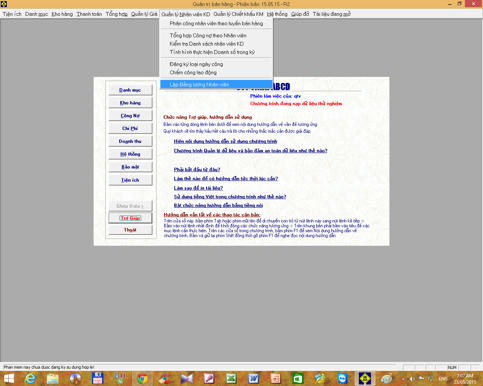
Task: Expand the Hệ thống menu
Action: point(277,14)
